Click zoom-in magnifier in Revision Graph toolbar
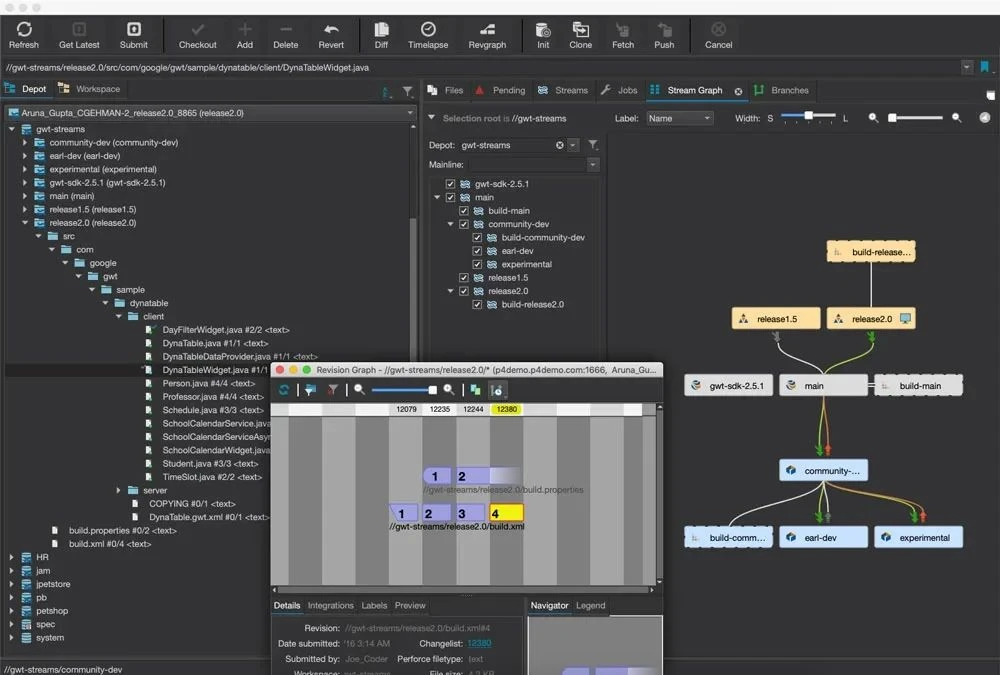This screenshot has height=675, width=1000. coord(449,389)
